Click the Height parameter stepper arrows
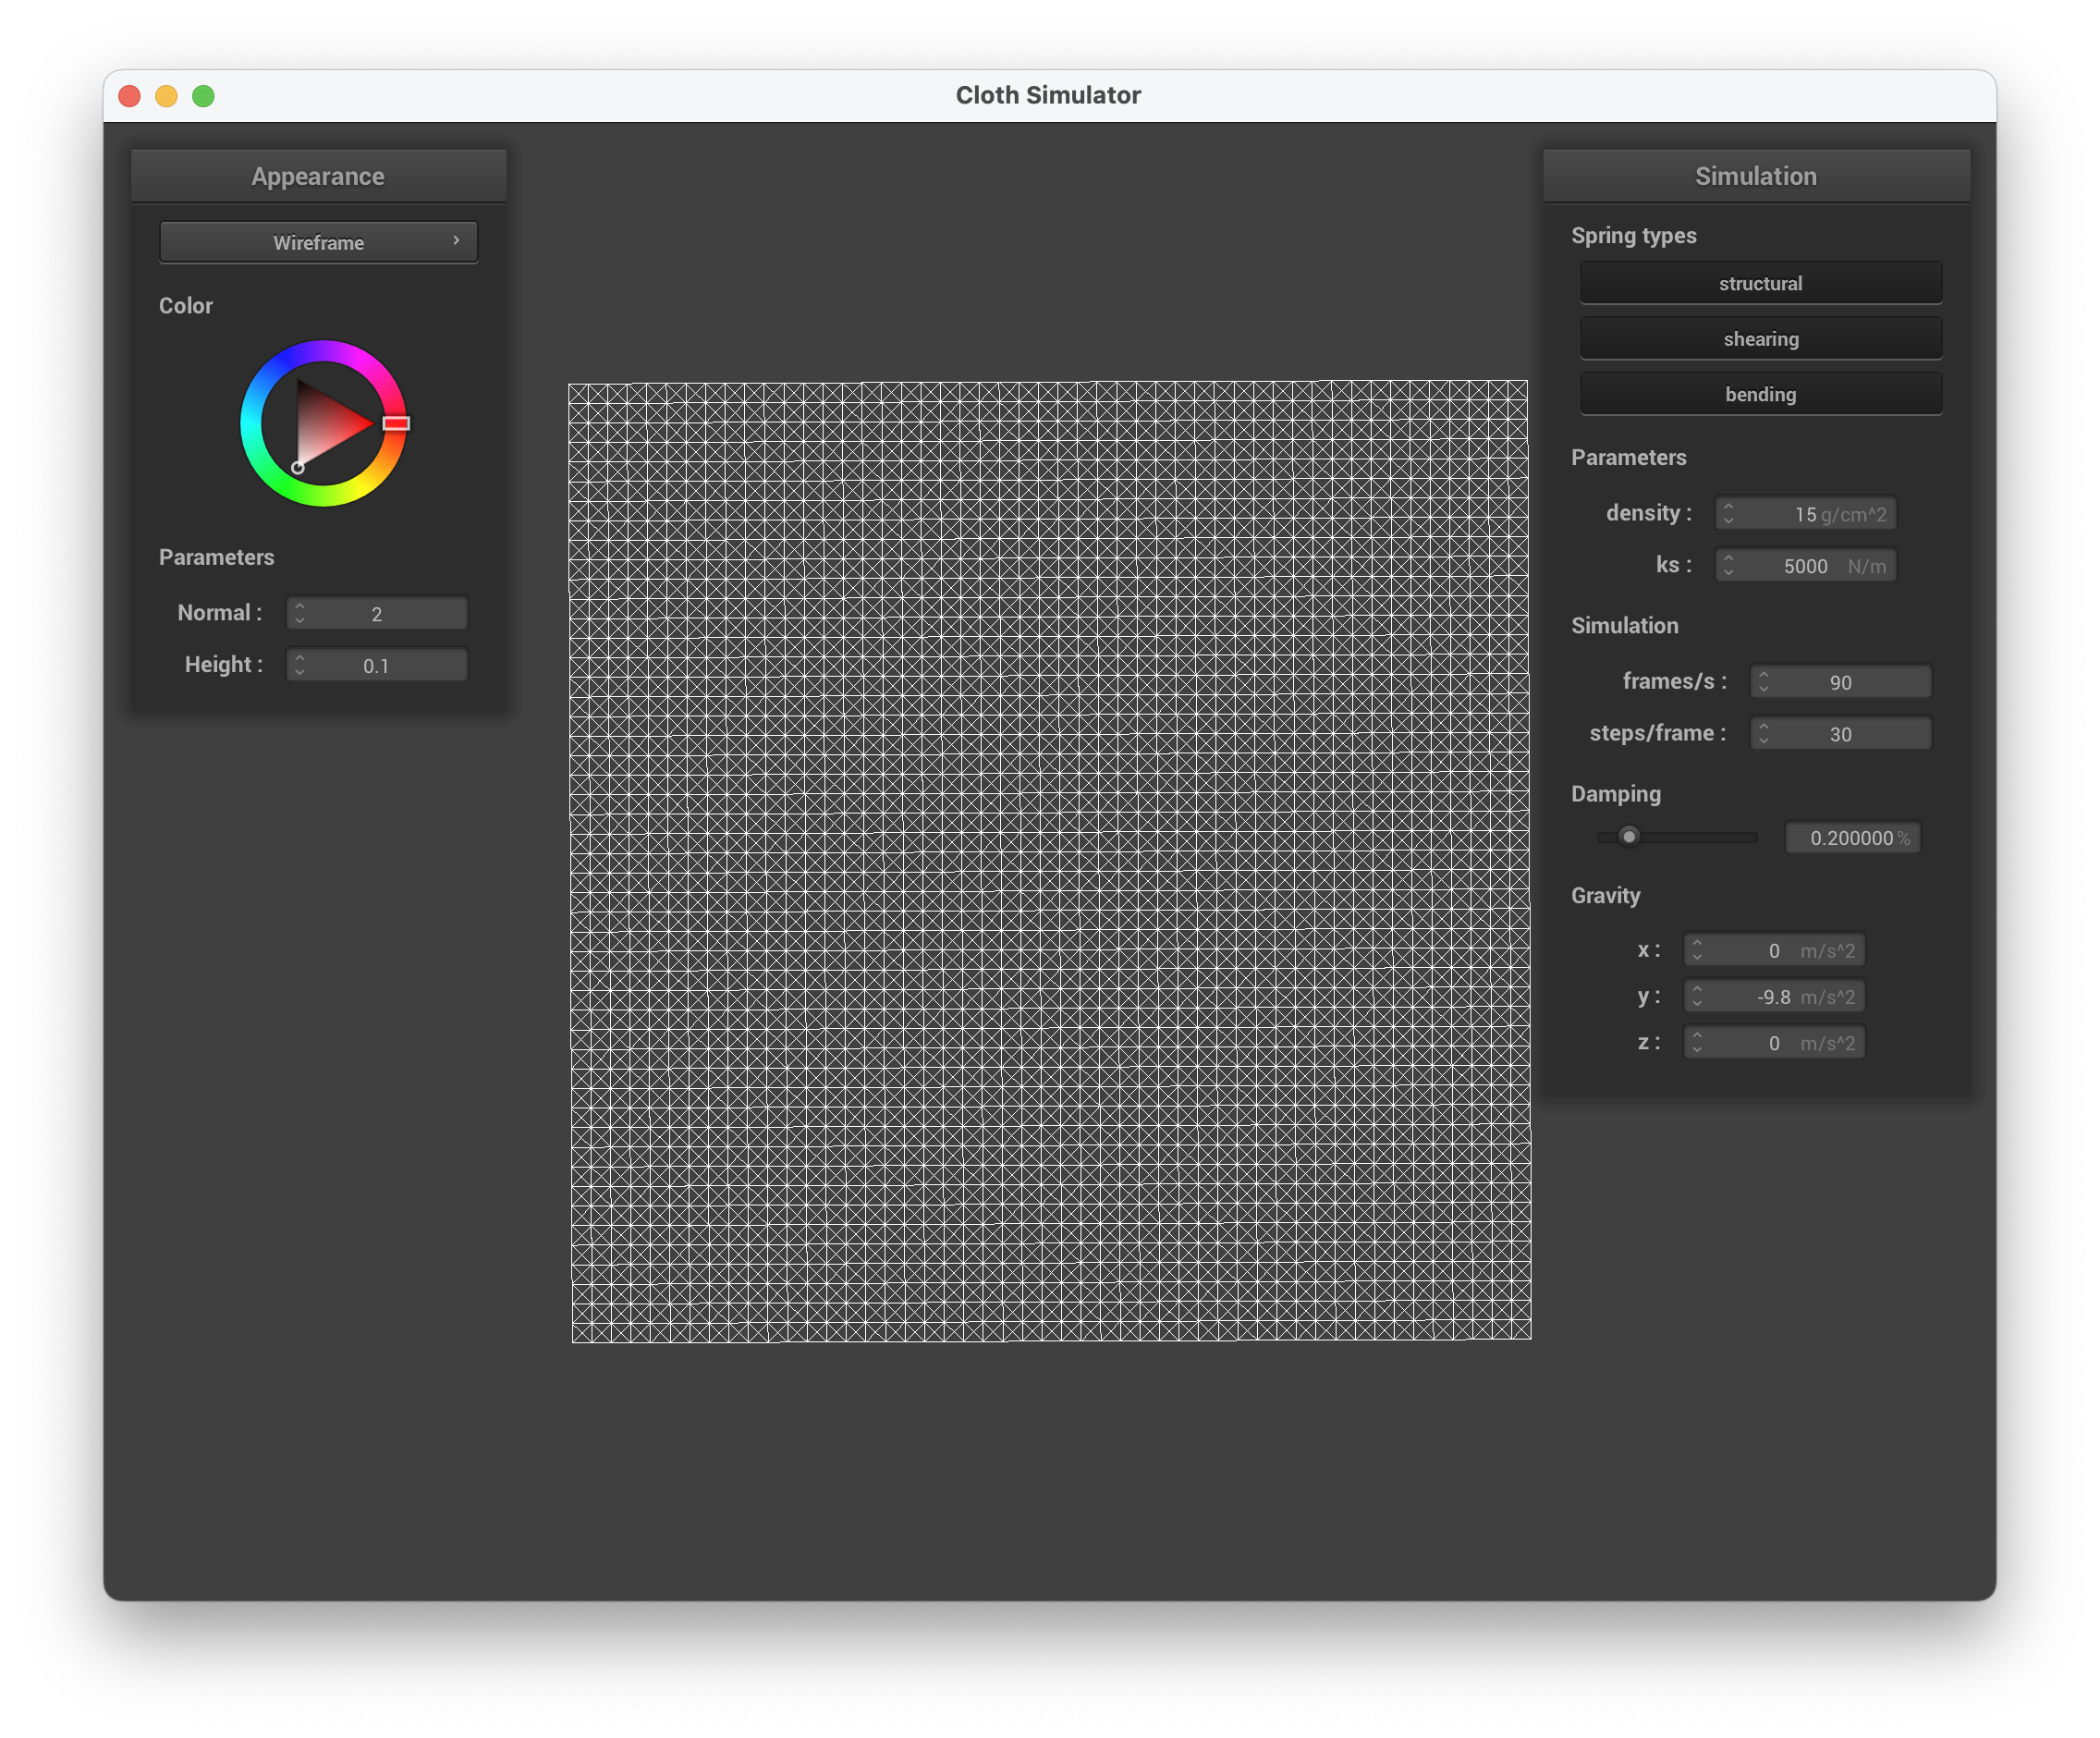 point(299,665)
